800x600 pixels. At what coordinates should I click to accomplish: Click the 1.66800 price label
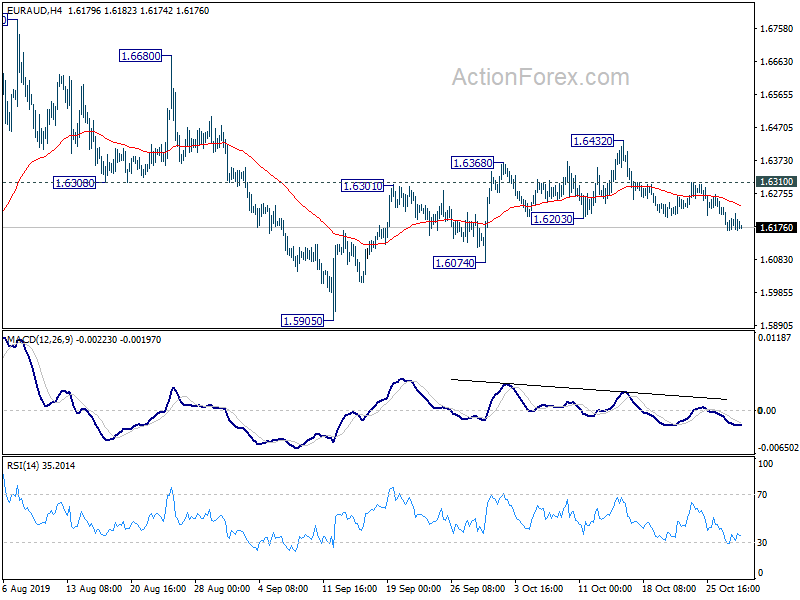tap(140, 56)
